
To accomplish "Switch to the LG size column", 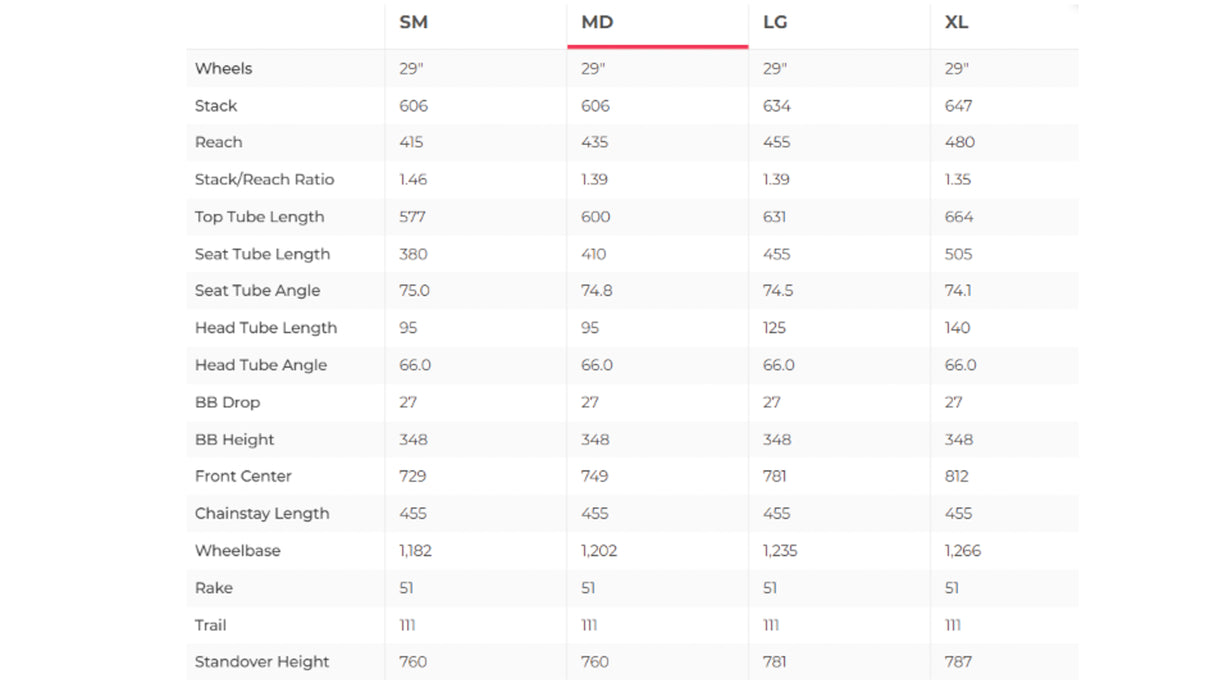I will tap(775, 23).
